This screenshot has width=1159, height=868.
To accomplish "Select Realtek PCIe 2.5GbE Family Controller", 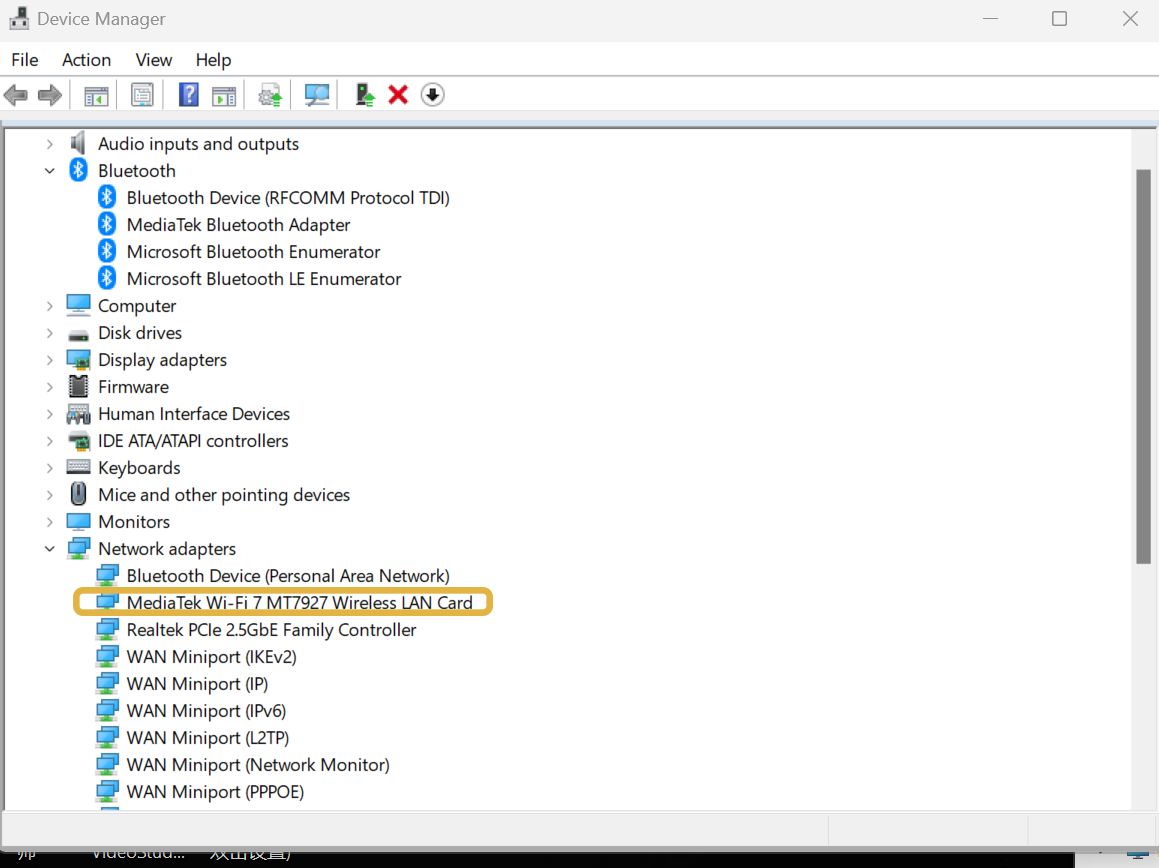I will click(271, 630).
